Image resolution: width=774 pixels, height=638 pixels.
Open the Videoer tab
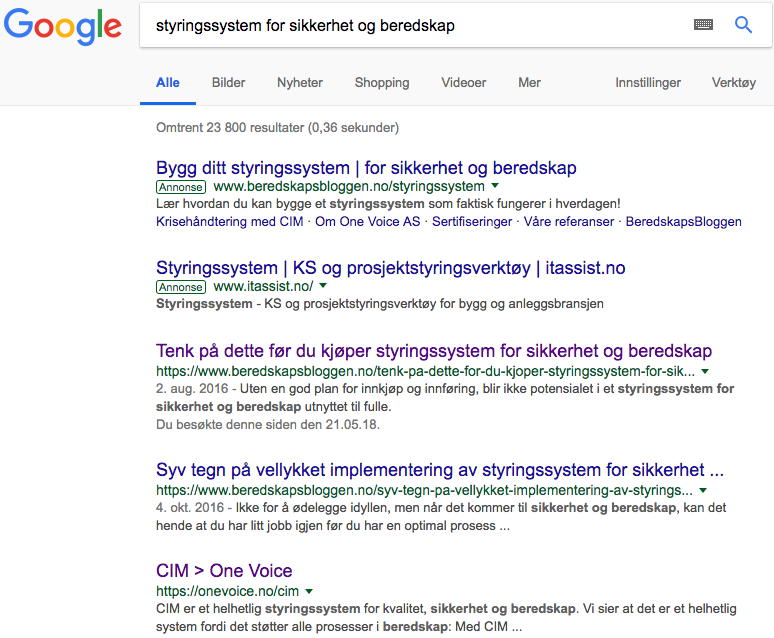464,82
